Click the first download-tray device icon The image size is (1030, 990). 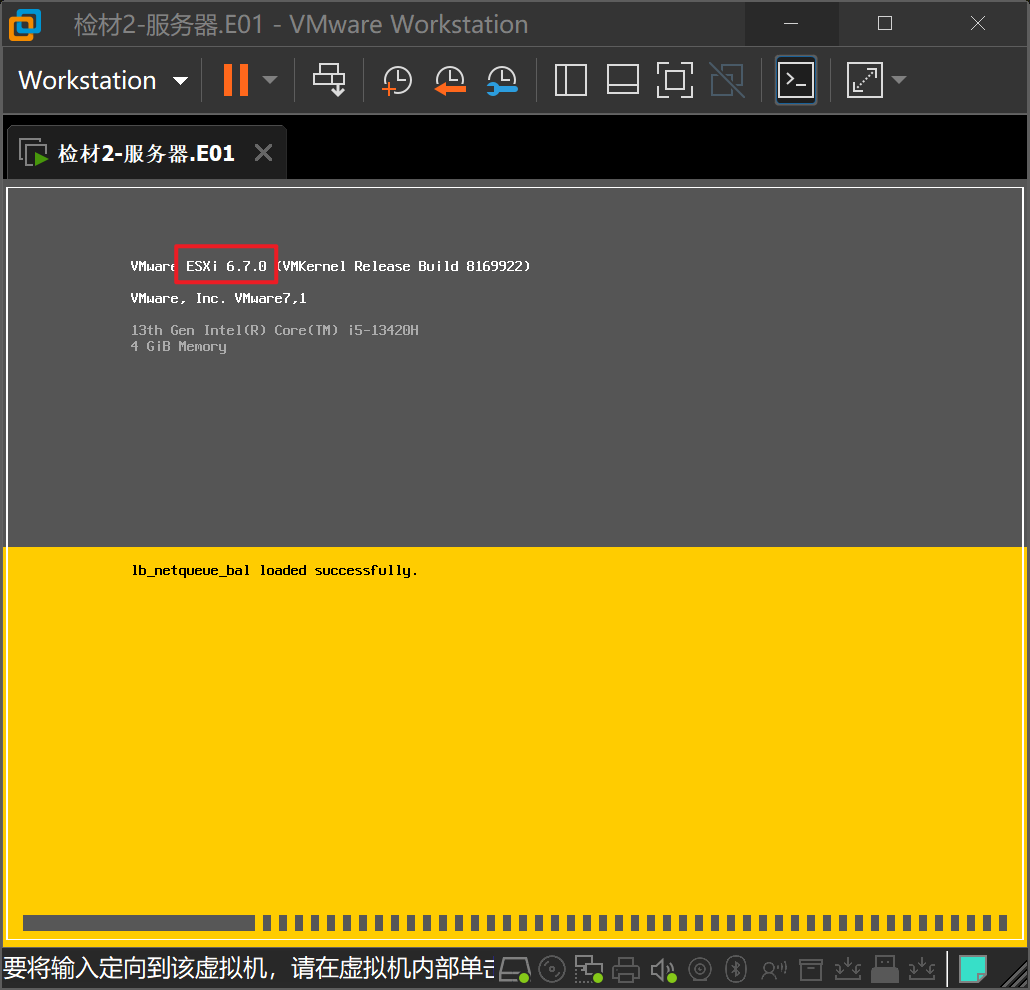(x=847, y=969)
